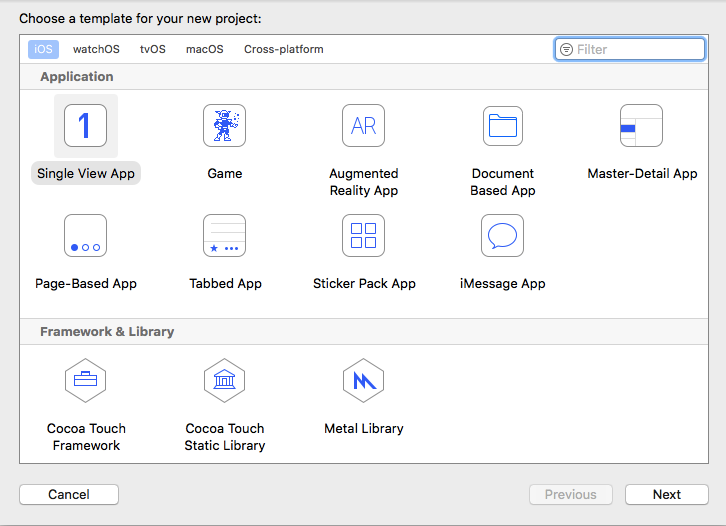Select the iMessage App speech bubble icon
The image size is (726, 526).
502,235
